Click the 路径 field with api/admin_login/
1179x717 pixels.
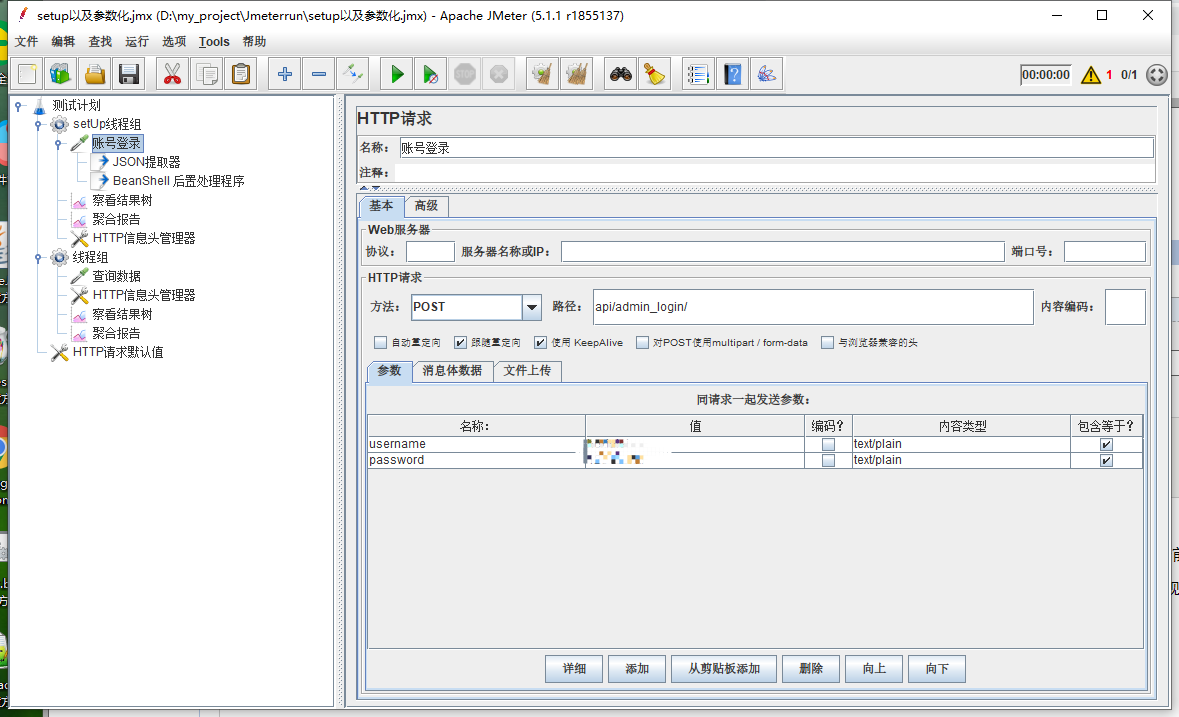(813, 307)
